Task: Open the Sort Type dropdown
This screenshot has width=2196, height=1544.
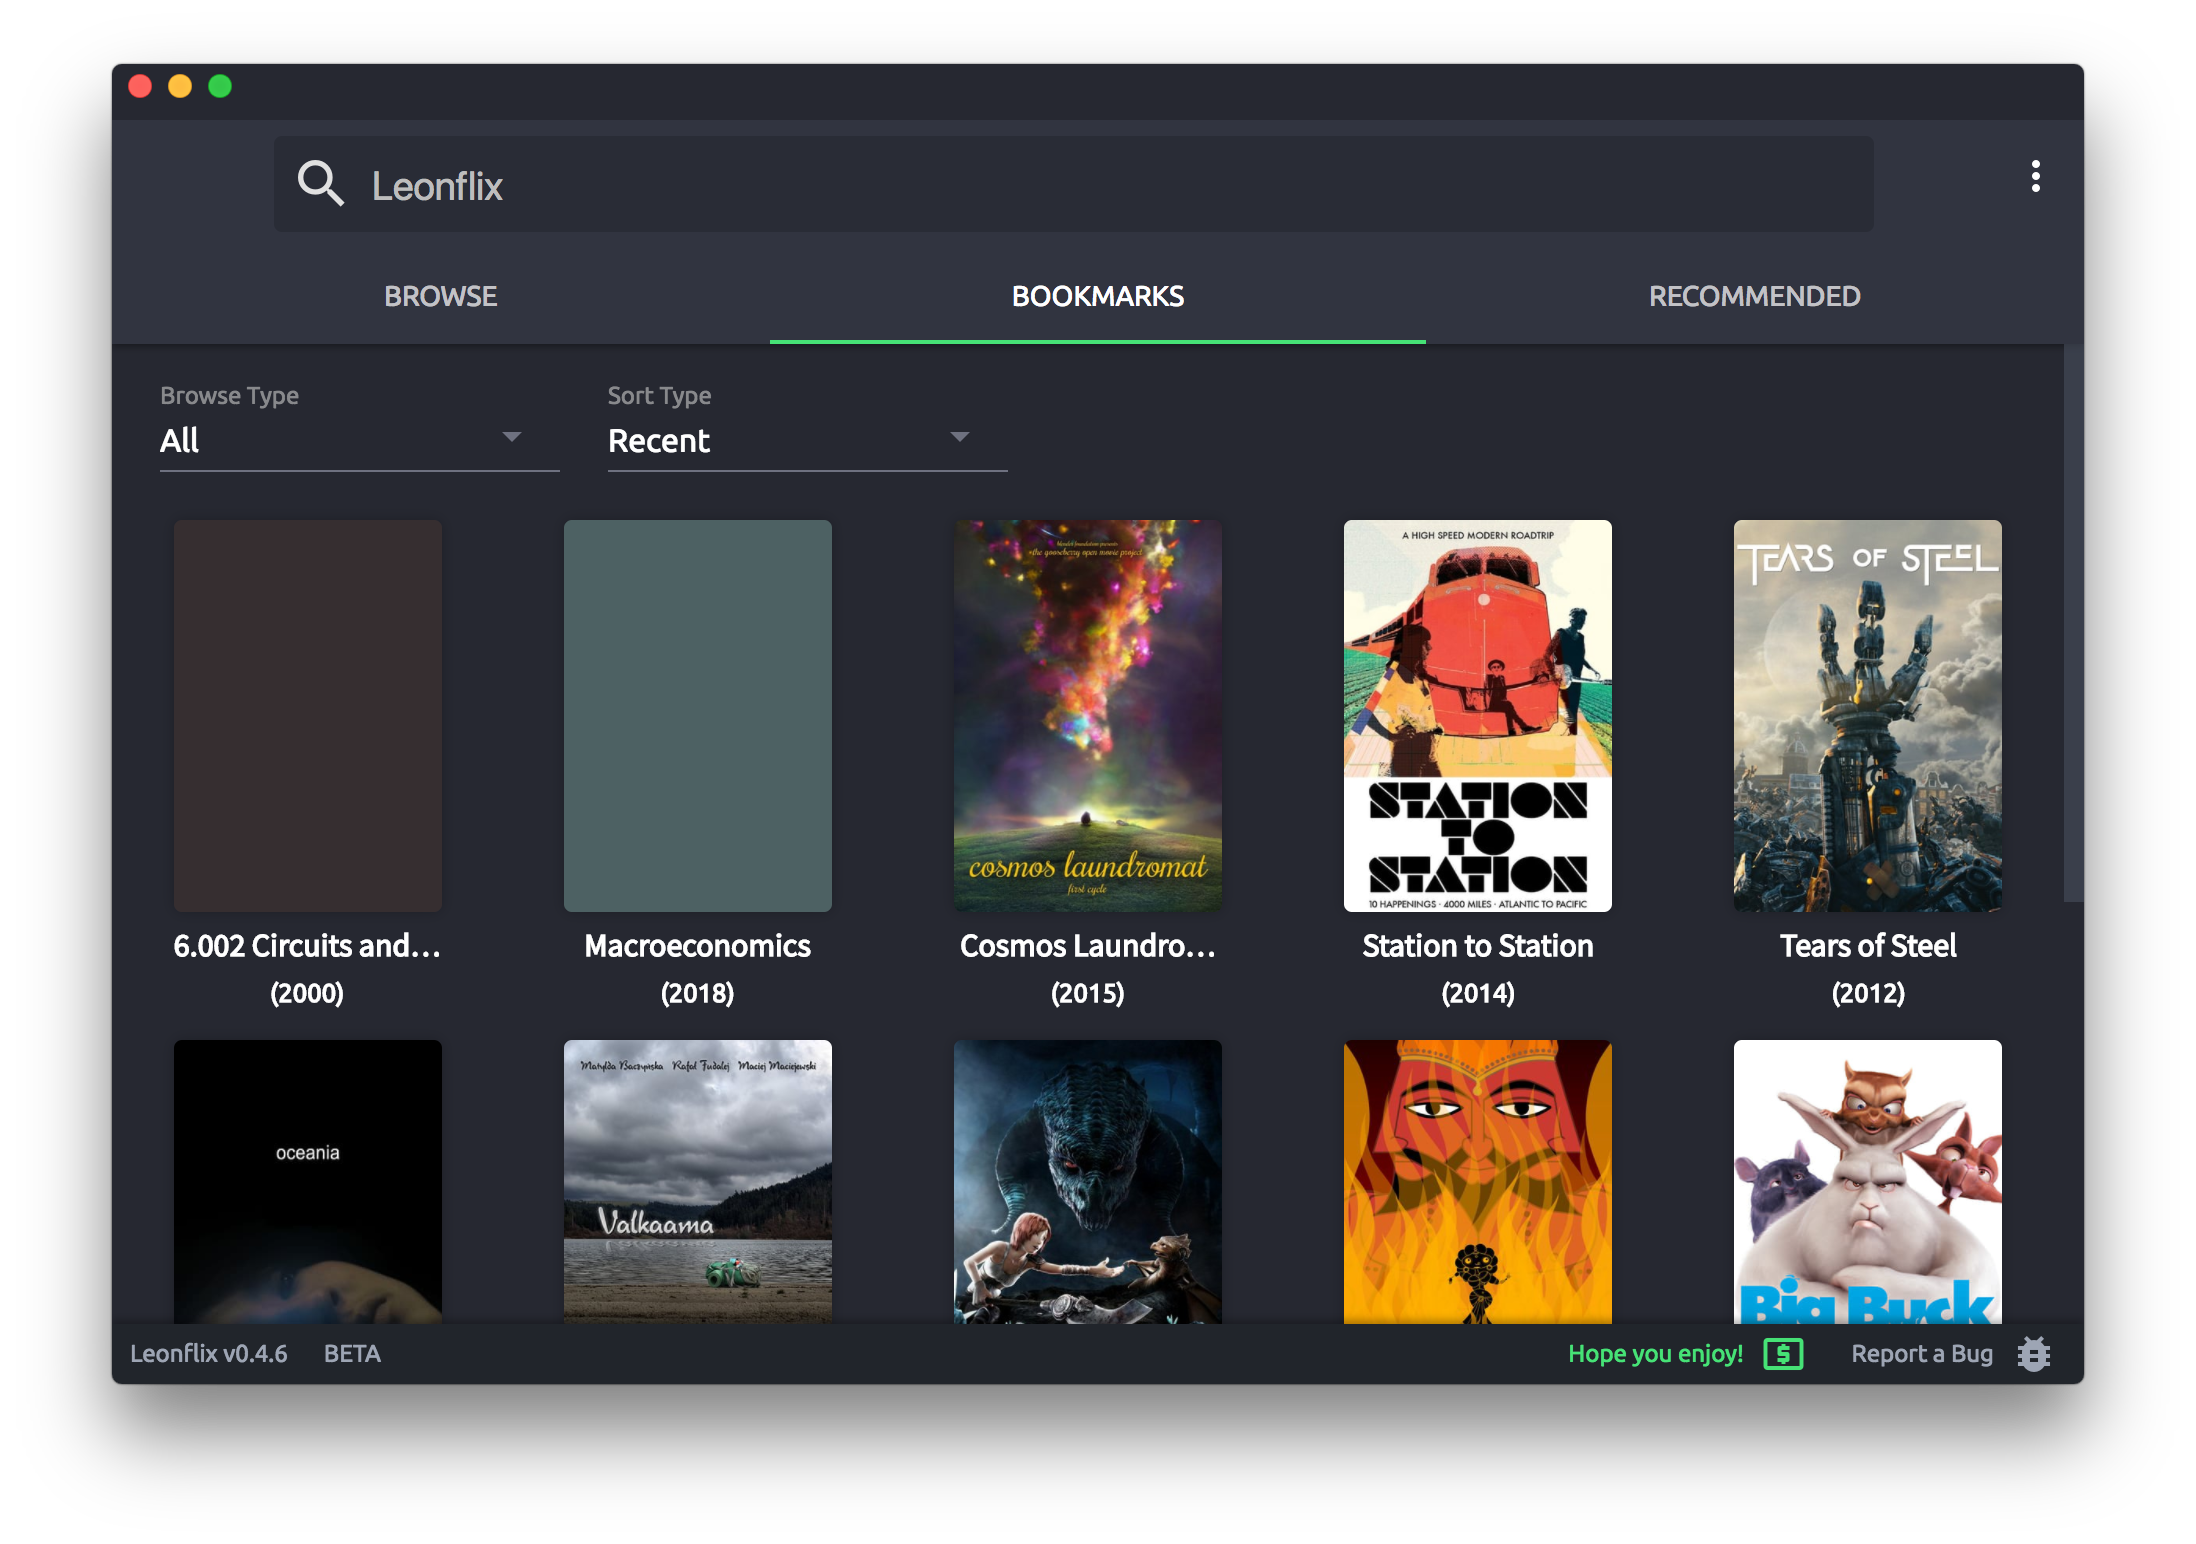Action: point(807,441)
